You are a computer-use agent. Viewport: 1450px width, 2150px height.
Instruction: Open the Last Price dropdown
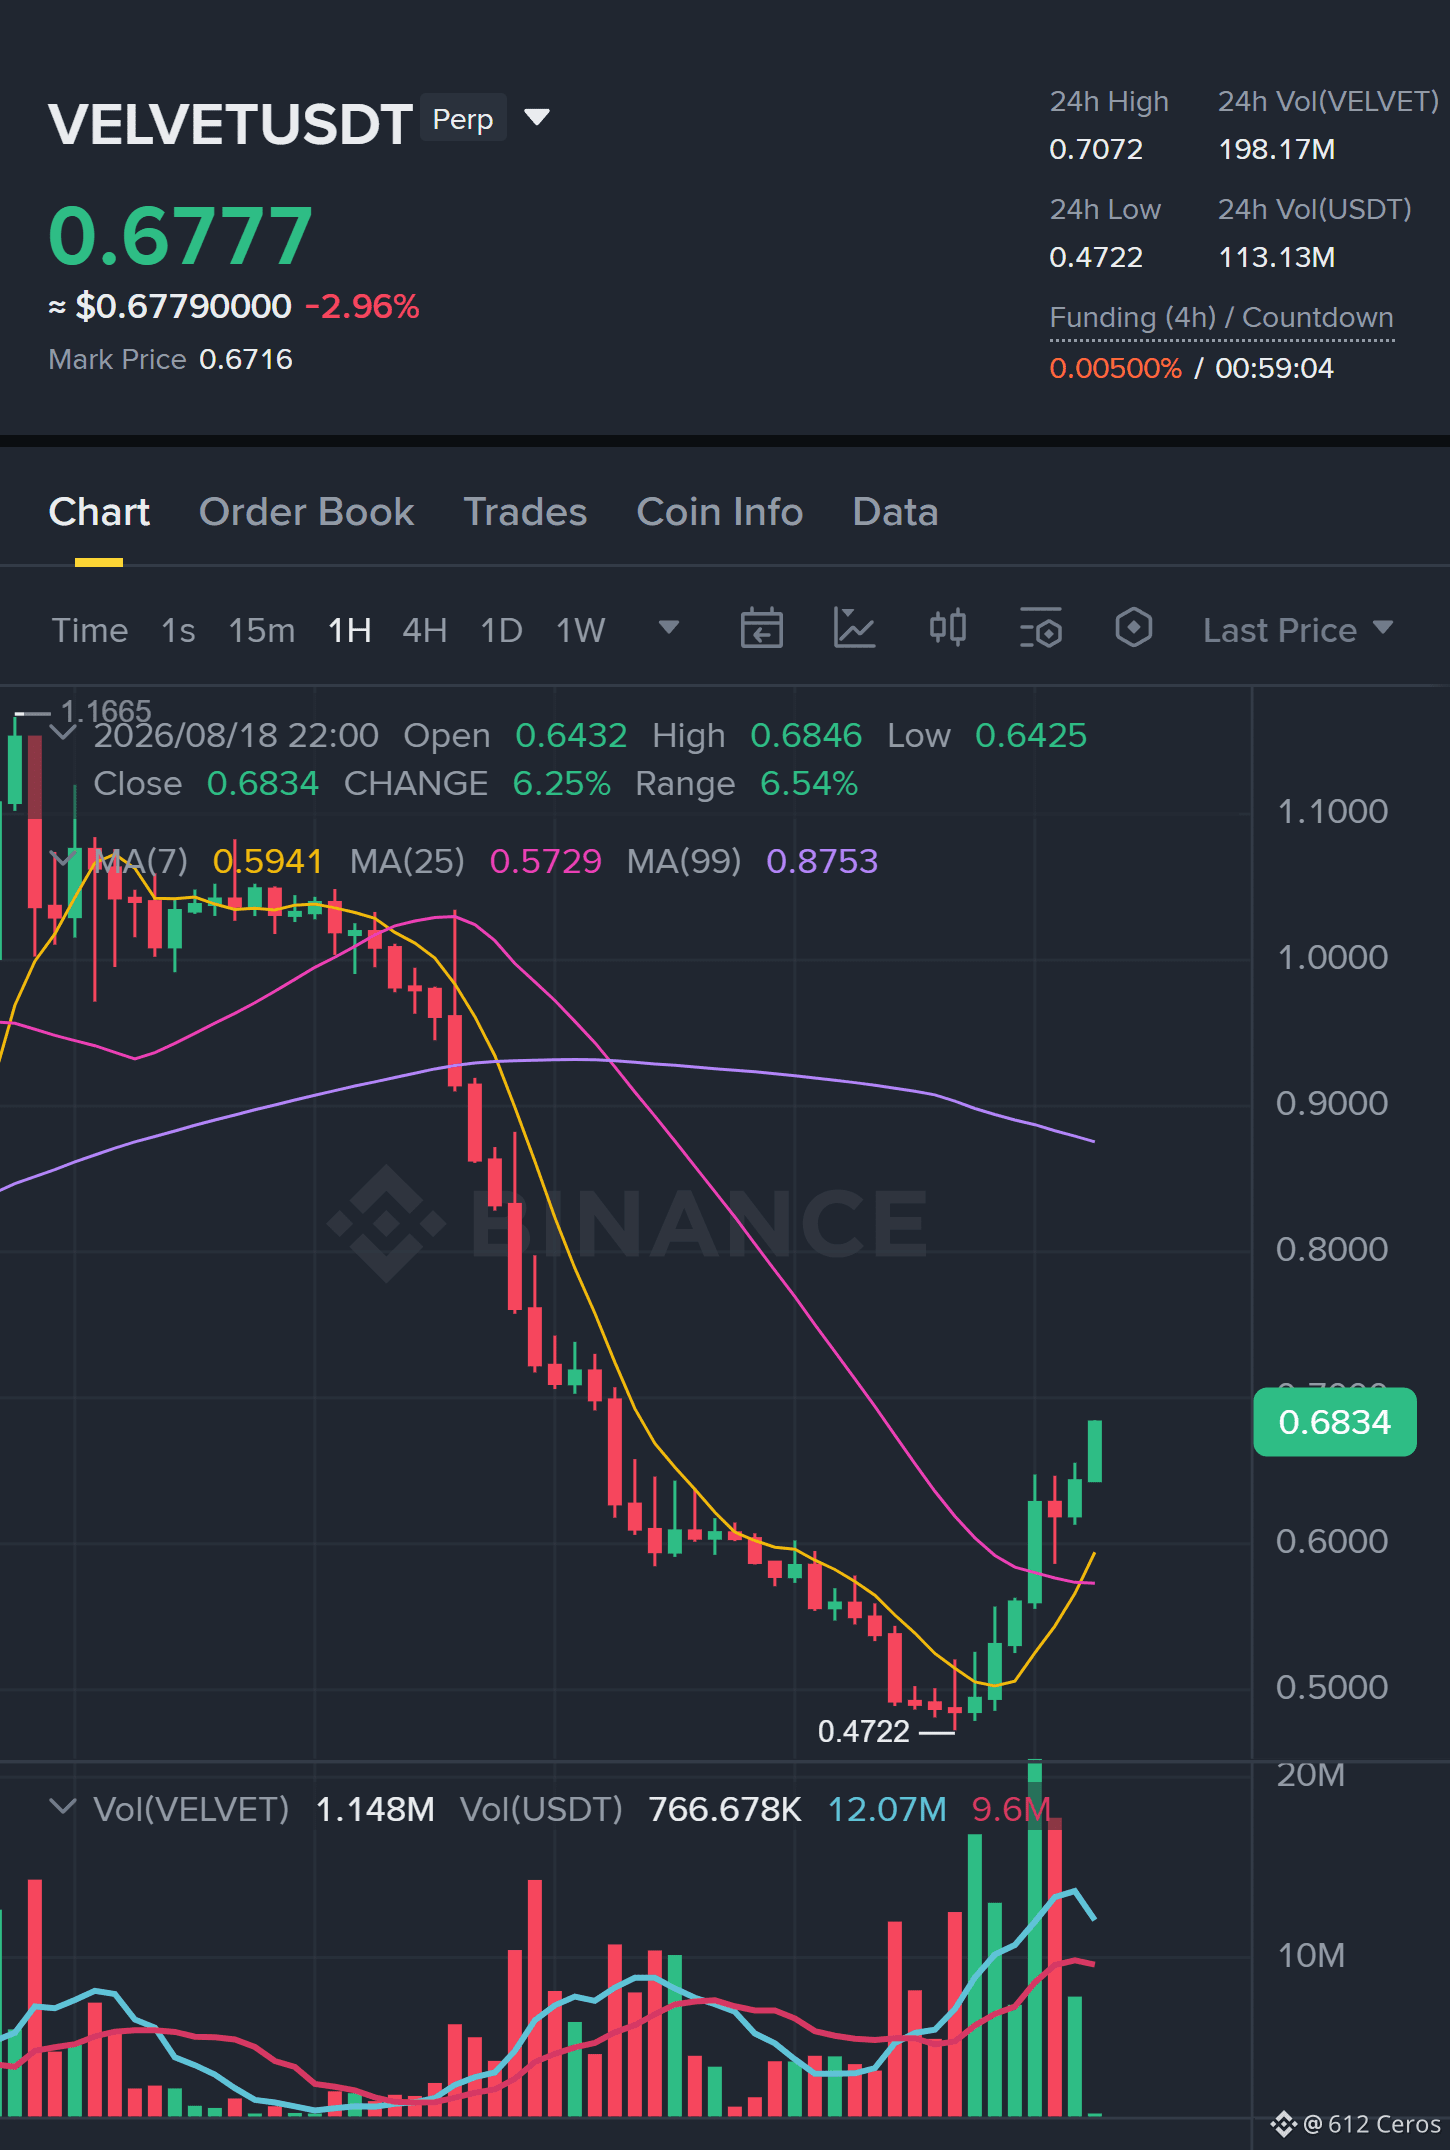[1298, 630]
